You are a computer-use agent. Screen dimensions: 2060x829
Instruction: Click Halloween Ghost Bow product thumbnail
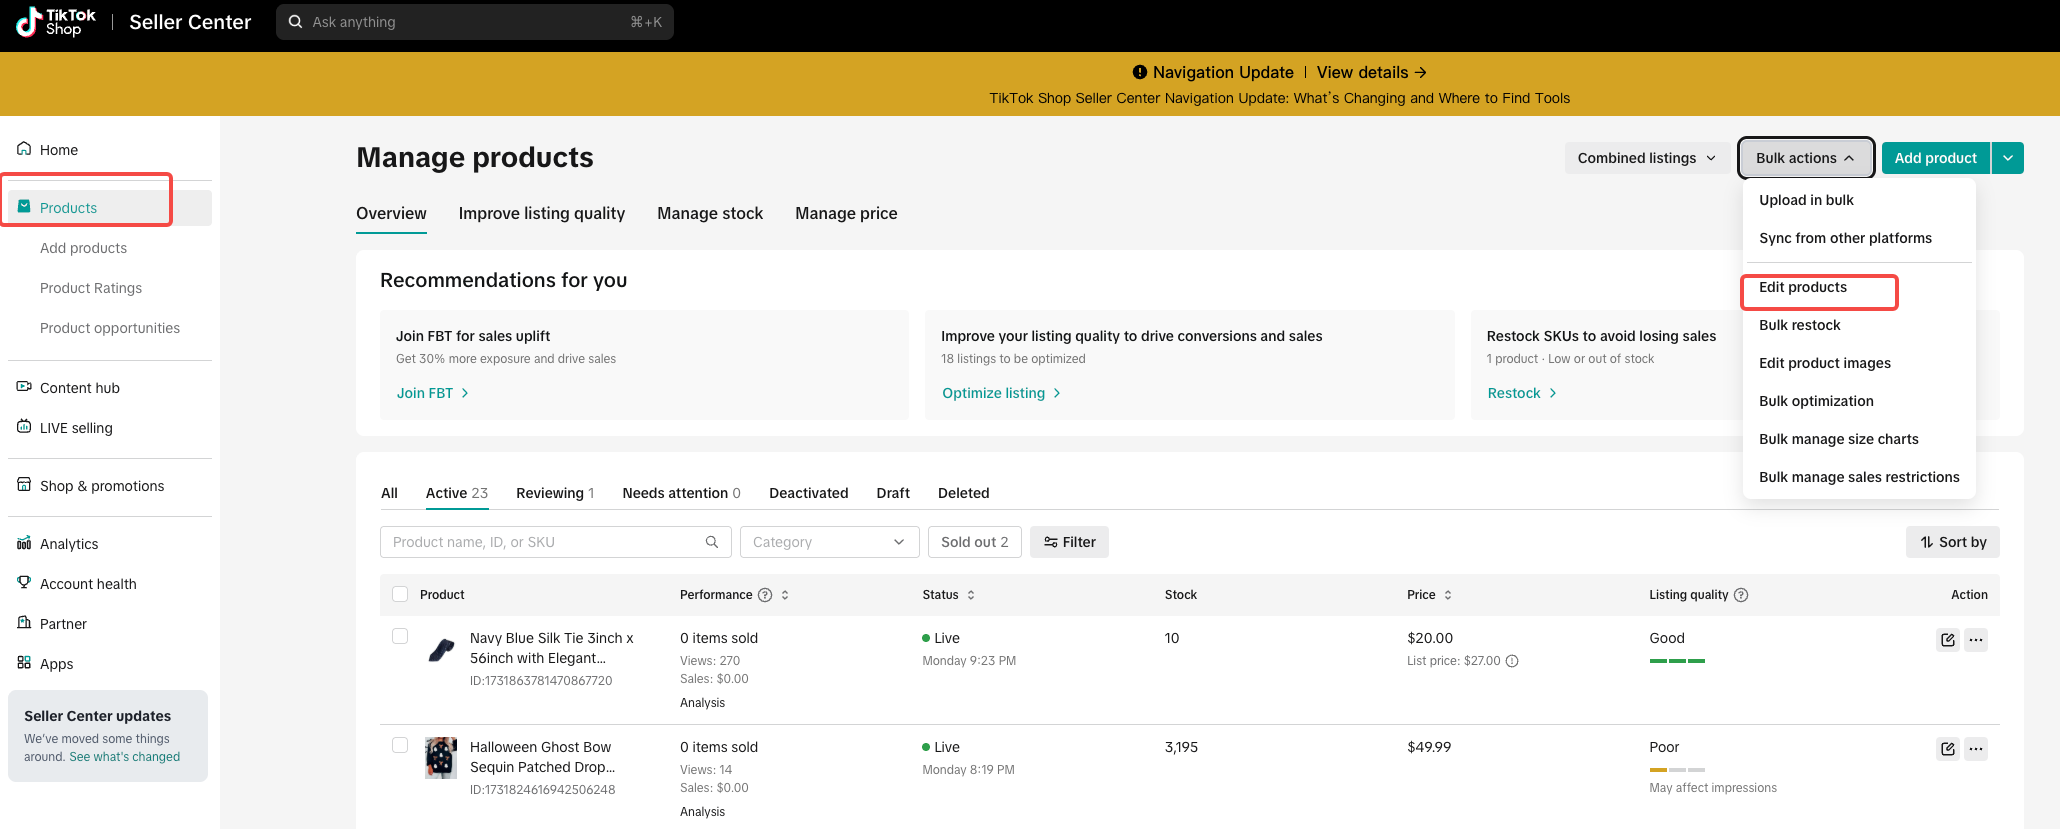441,758
